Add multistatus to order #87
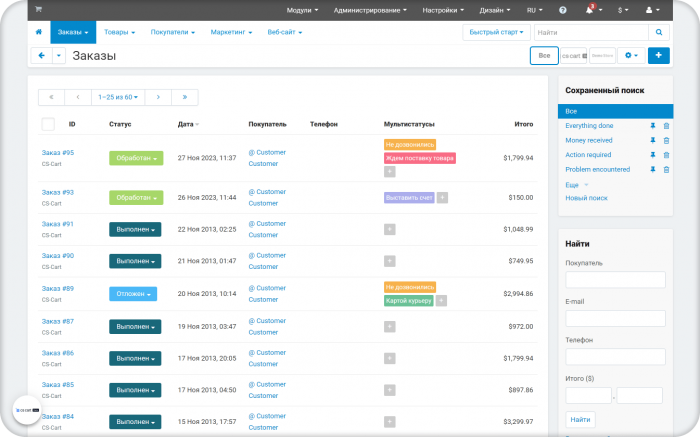 coord(389,327)
